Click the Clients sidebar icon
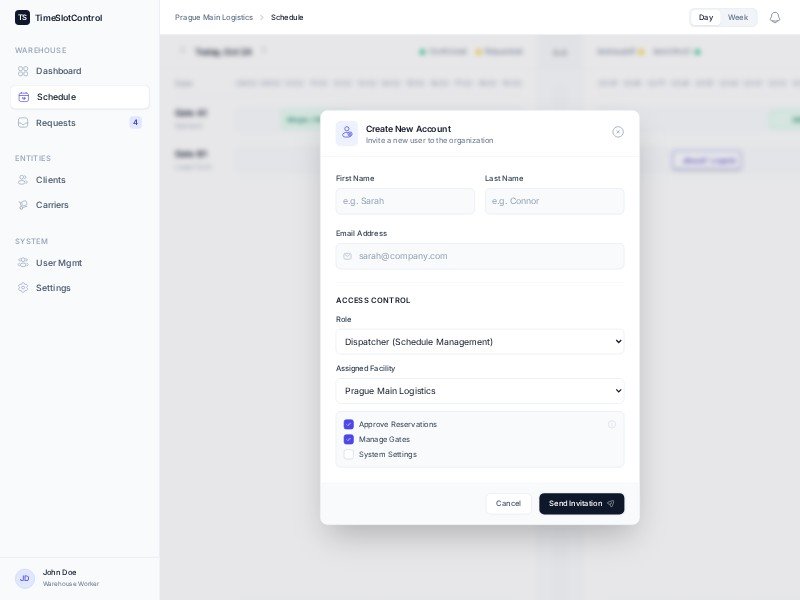This screenshot has height=600, width=800. click(x=23, y=180)
